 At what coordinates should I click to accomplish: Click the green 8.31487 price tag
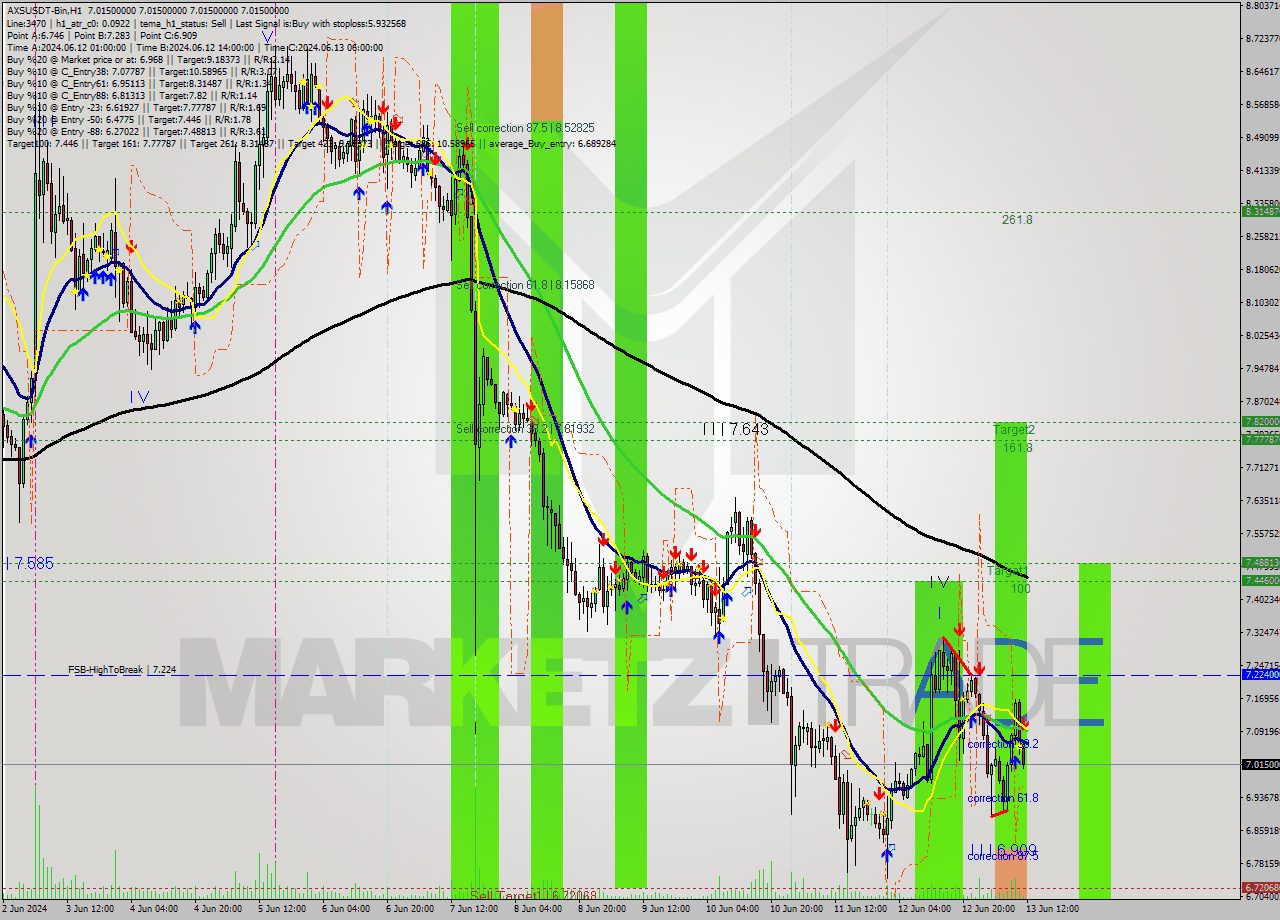coord(1259,211)
